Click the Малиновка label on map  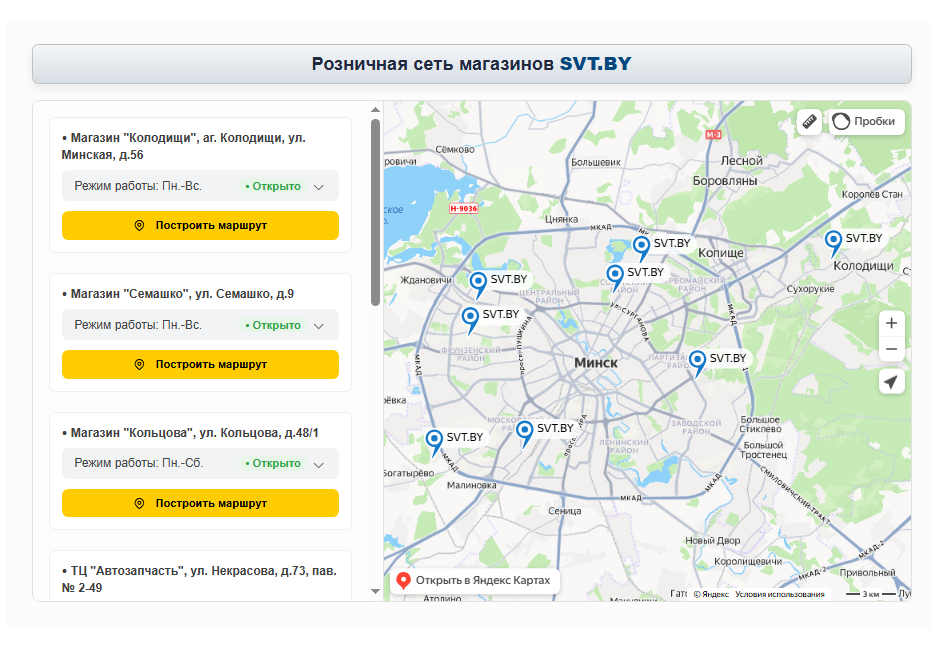click(471, 485)
